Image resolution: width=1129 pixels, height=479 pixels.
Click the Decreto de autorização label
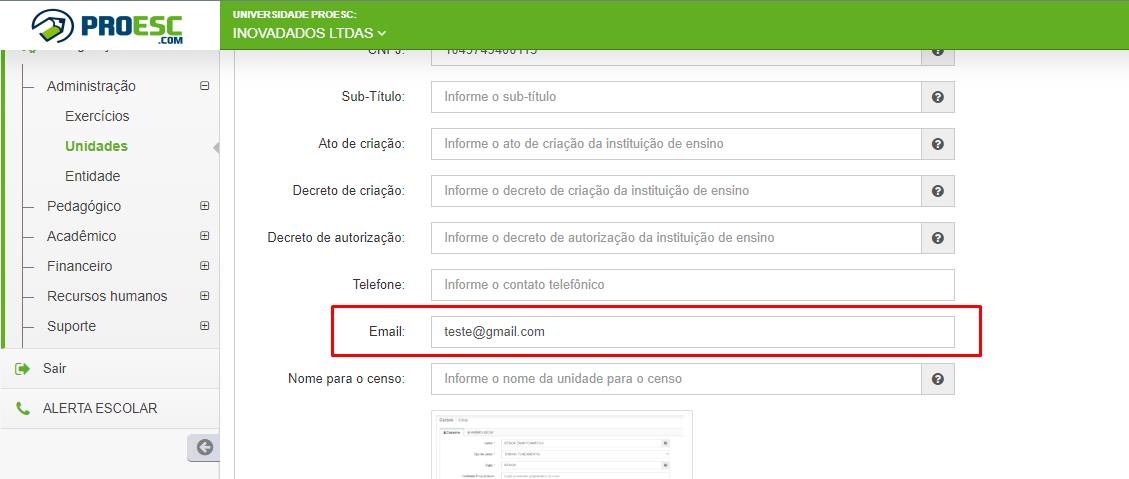[x=336, y=238]
